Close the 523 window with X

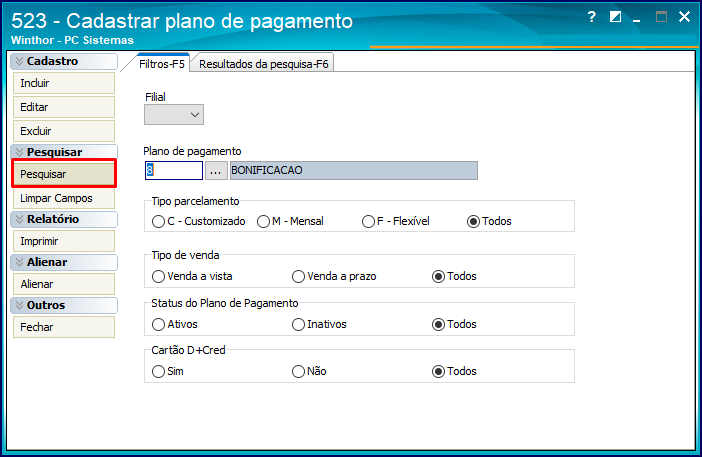click(x=685, y=17)
